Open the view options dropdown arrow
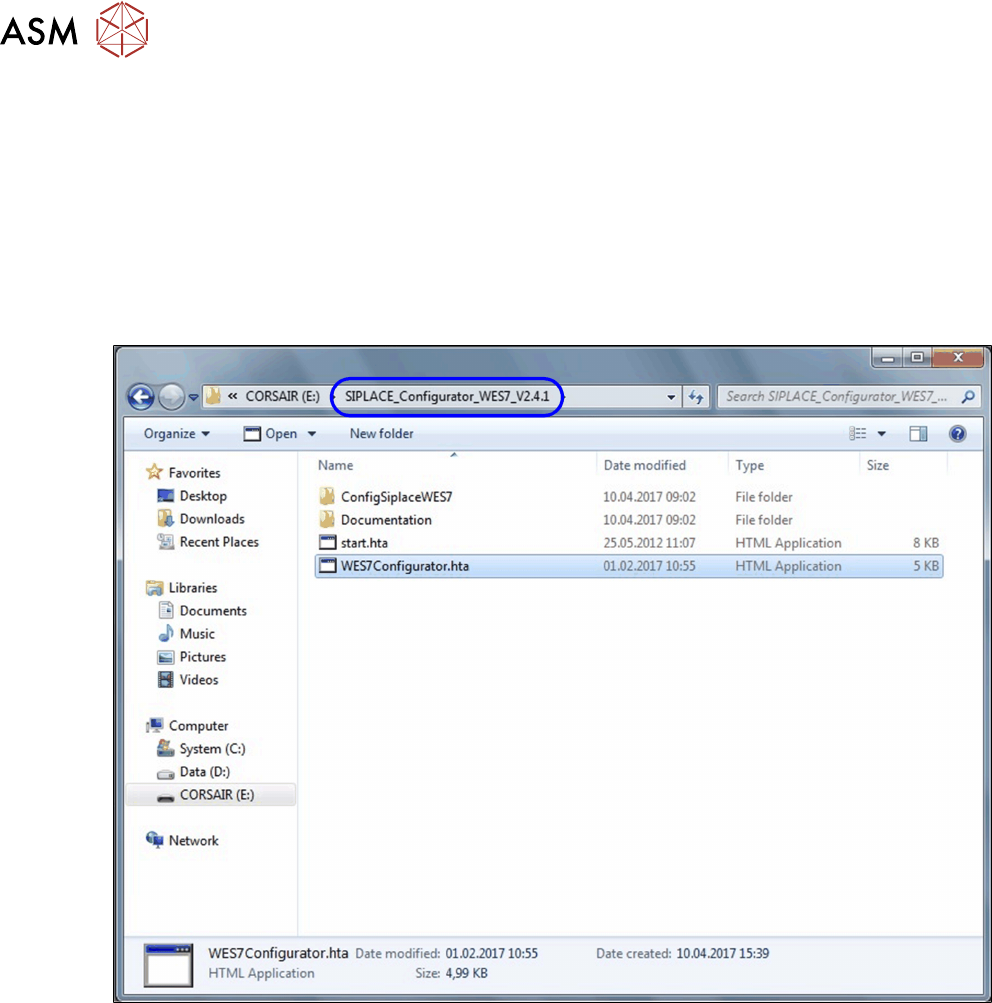The width and height of the screenshot is (992, 1003). tap(881, 434)
